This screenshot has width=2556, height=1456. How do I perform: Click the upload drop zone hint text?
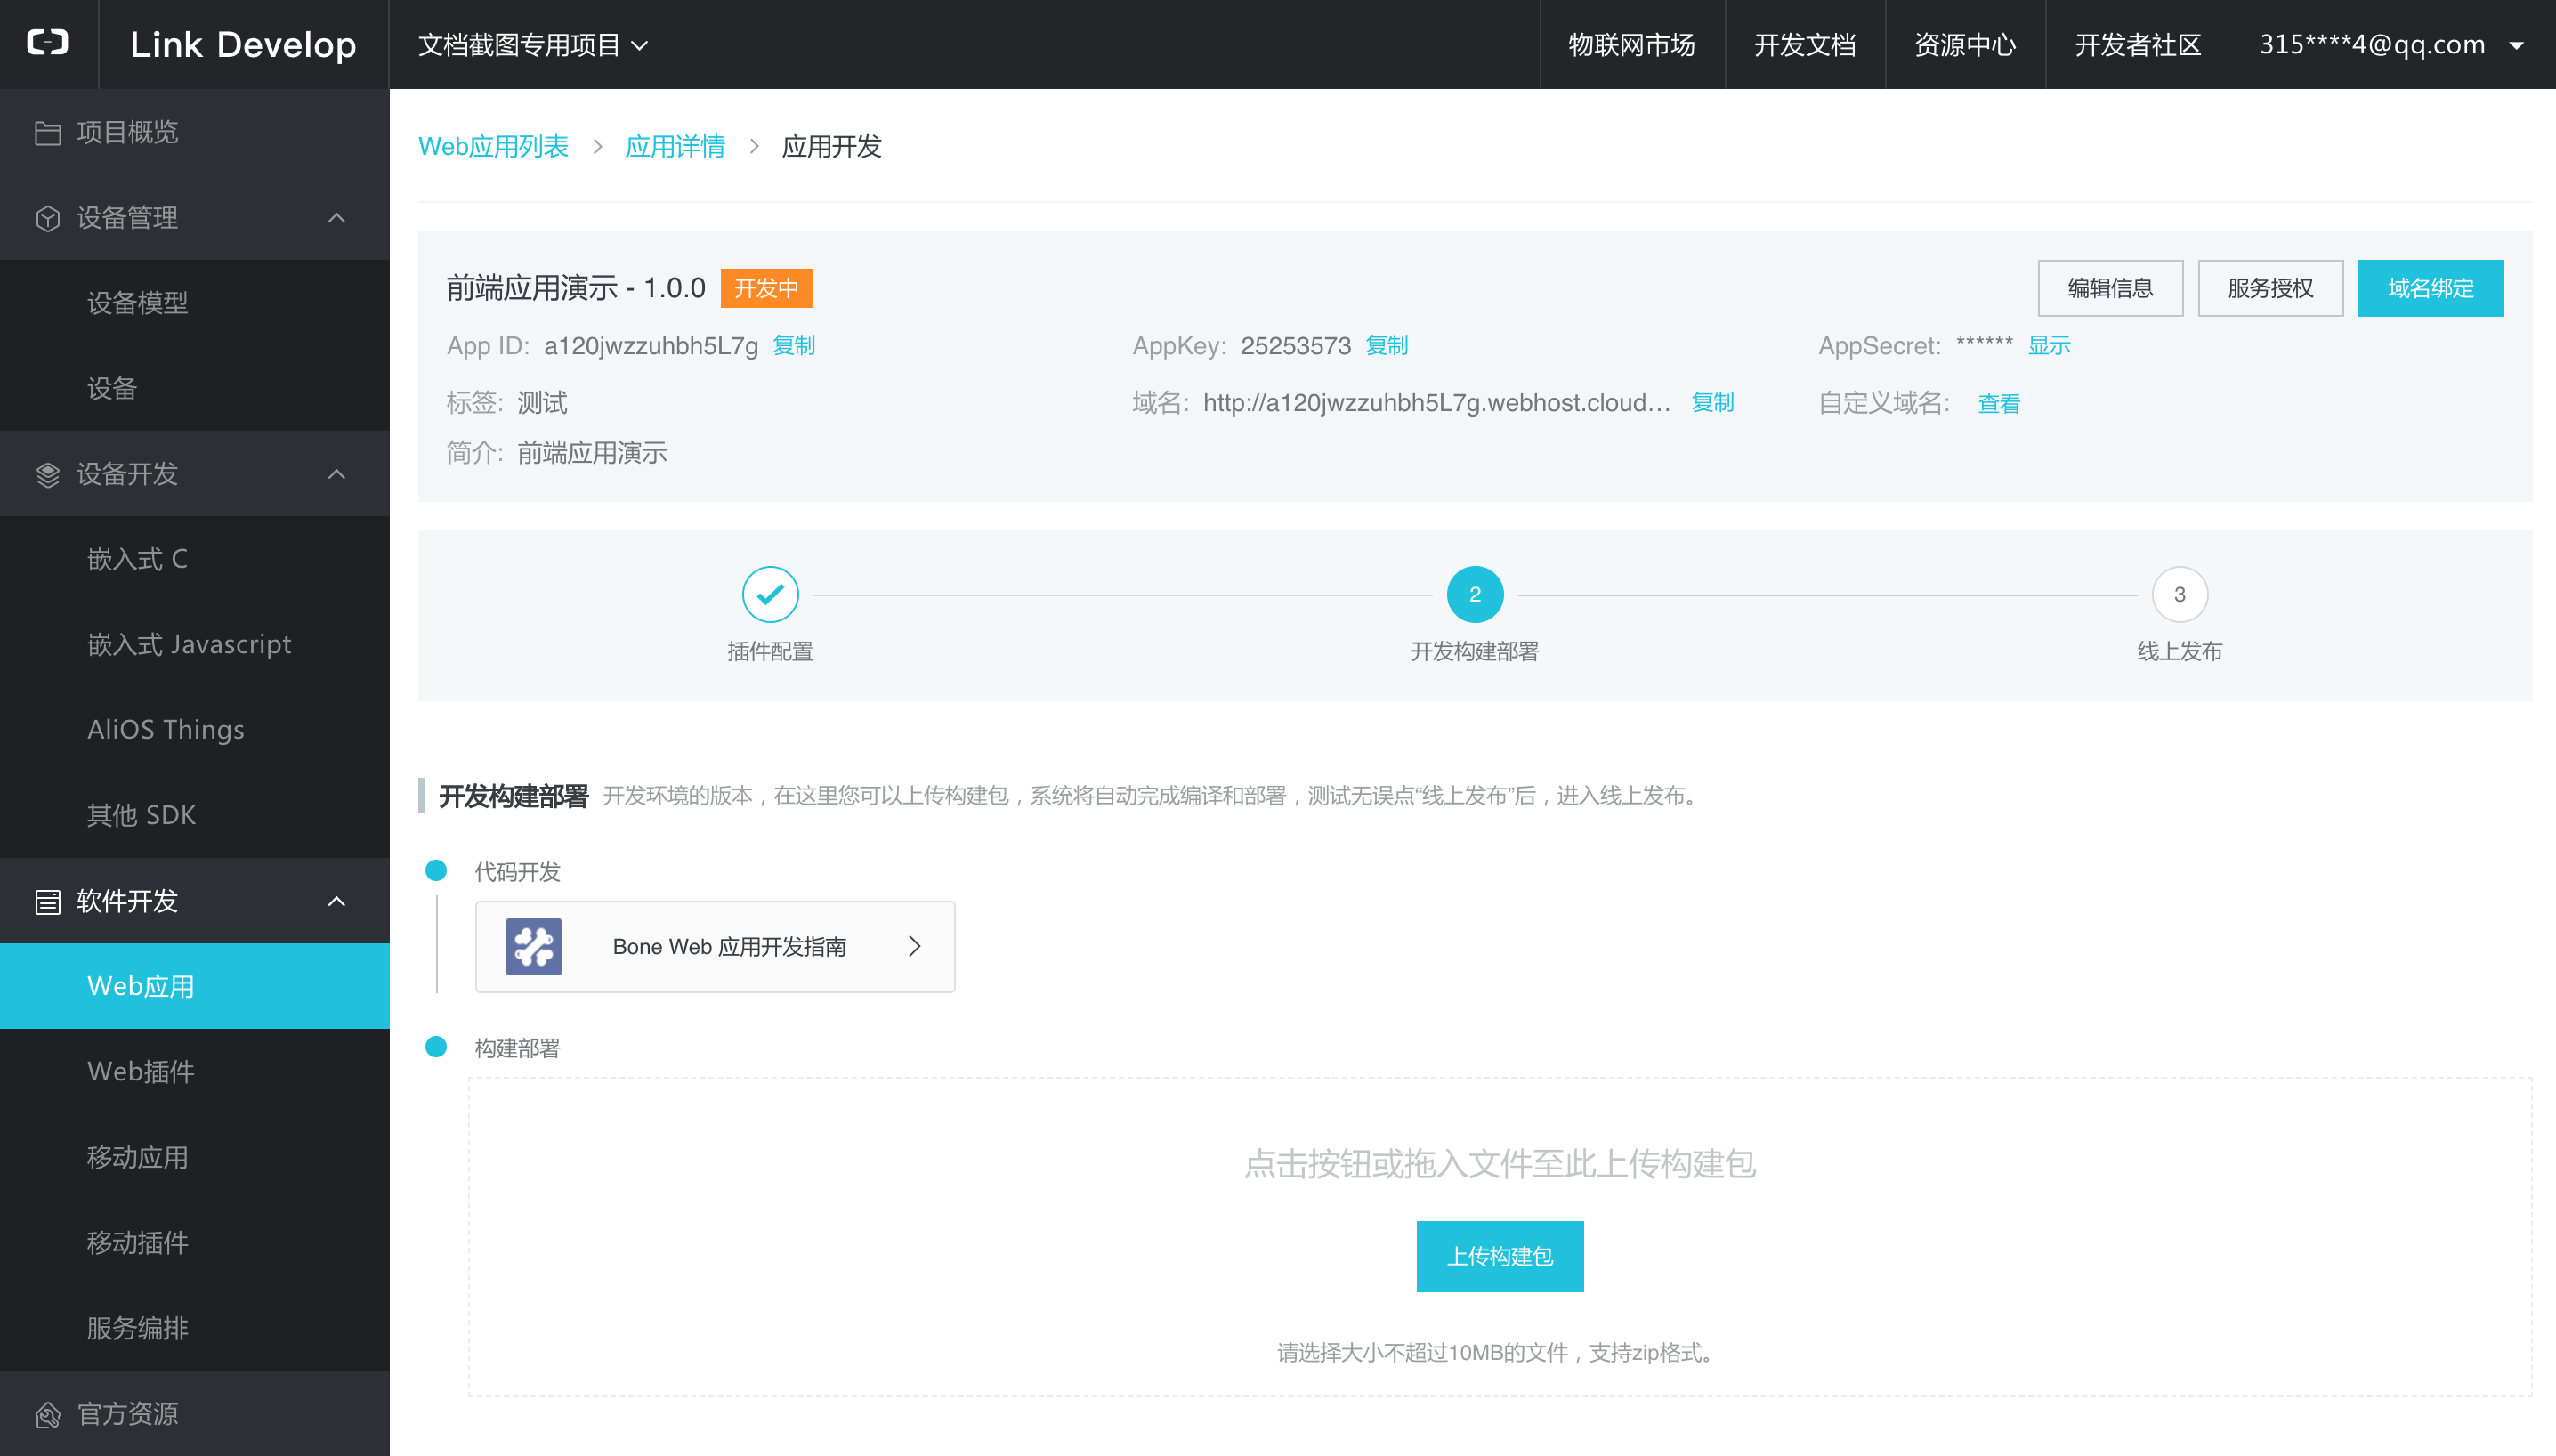tap(1500, 1164)
